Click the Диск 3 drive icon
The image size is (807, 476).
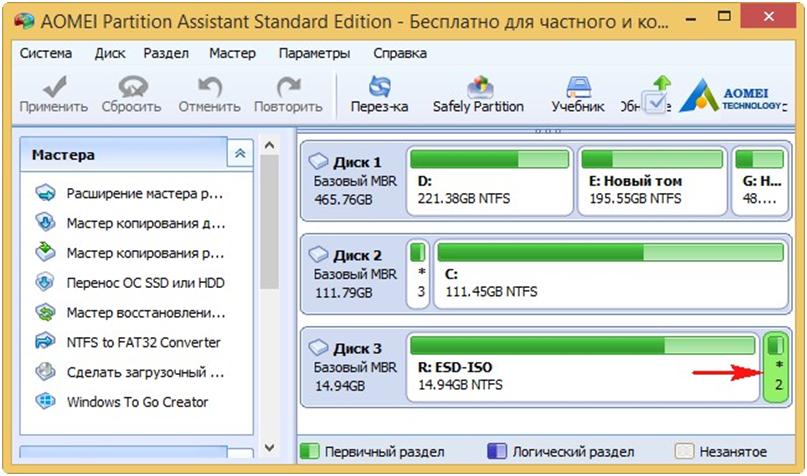tap(319, 348)
